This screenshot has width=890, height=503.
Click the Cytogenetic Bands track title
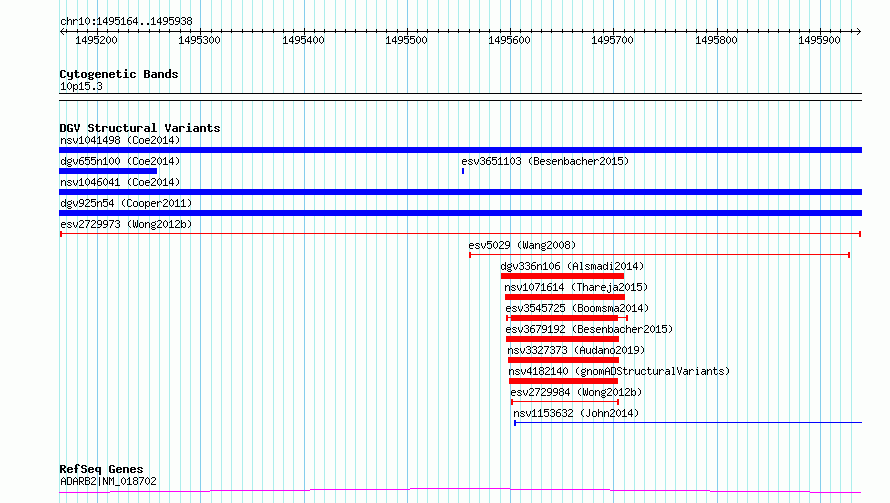pos(119,74)
